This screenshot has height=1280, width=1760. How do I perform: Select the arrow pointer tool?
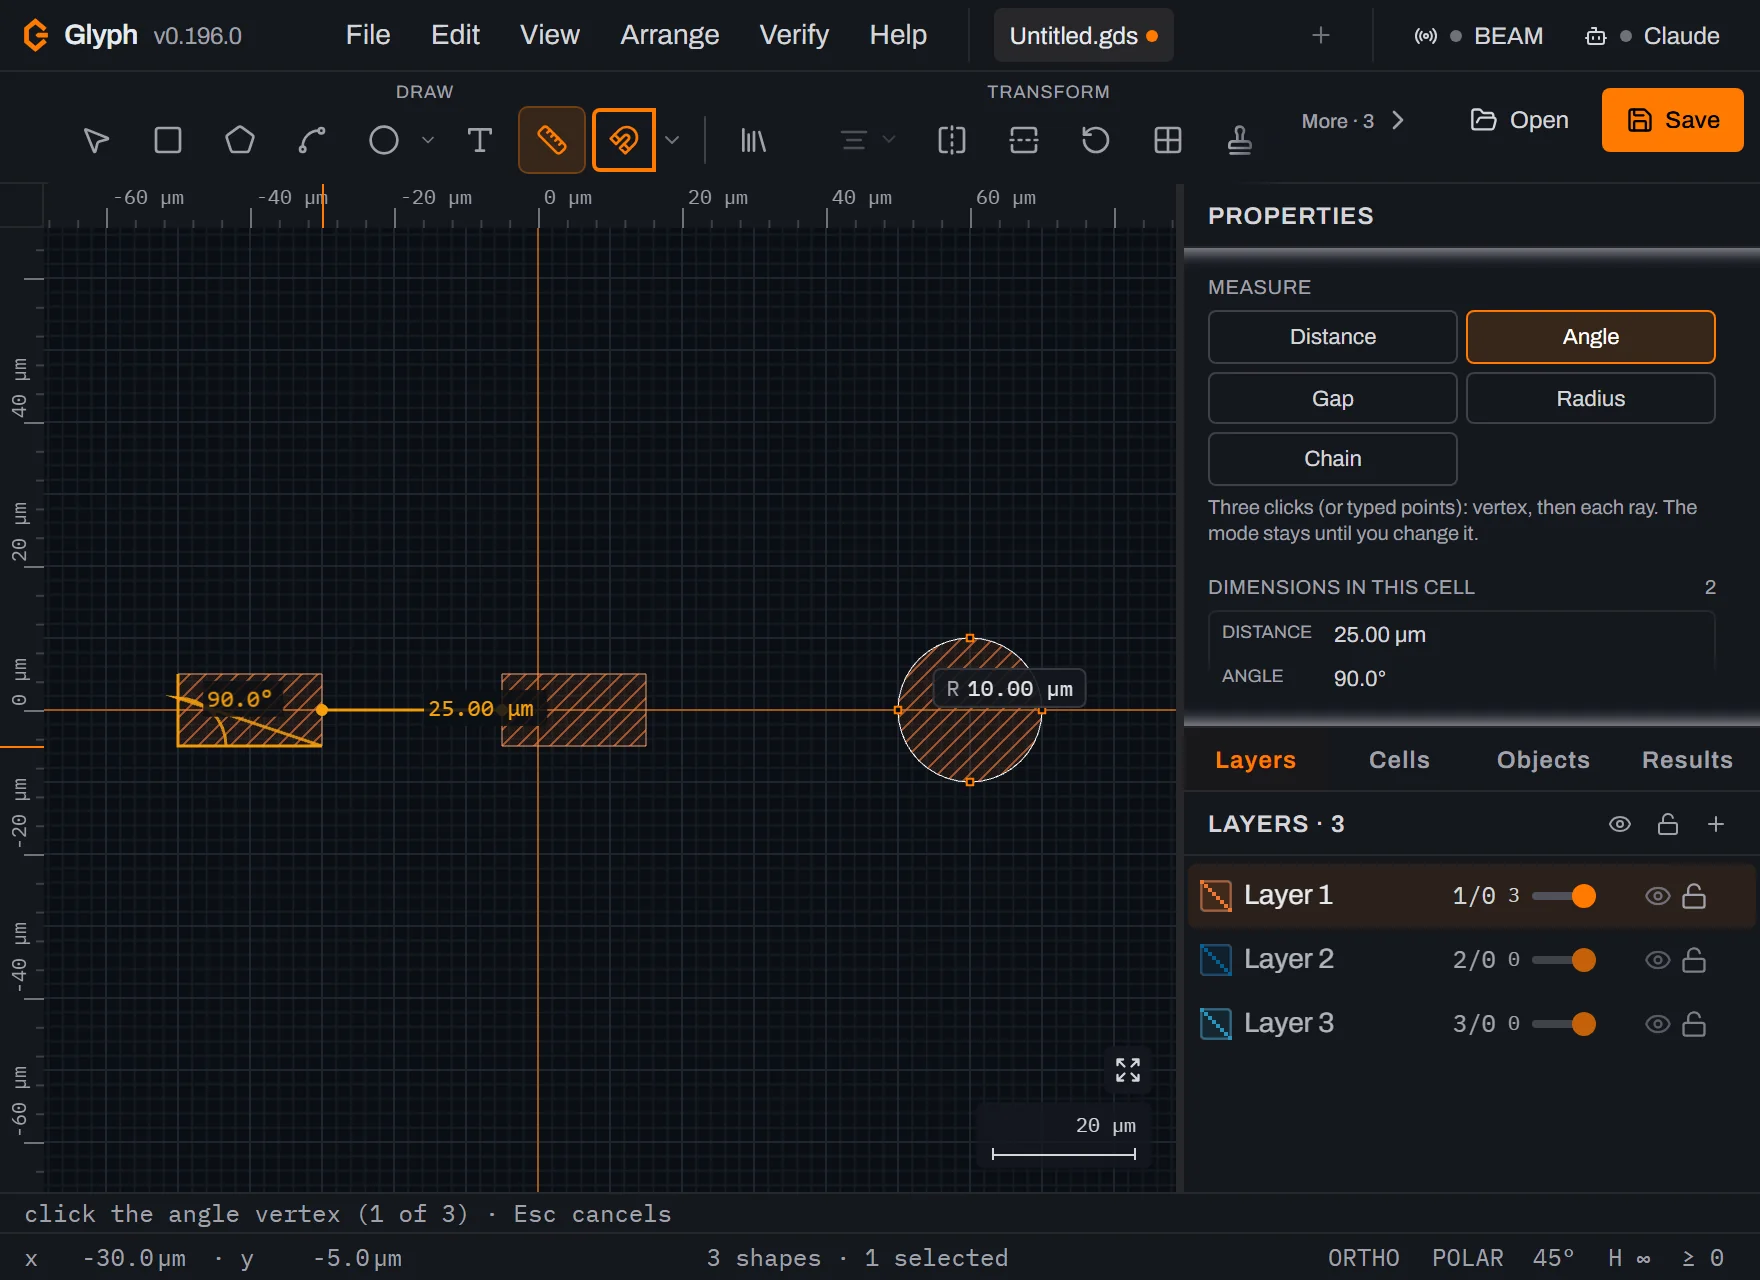pyautogui.click(x=96, y=140)
